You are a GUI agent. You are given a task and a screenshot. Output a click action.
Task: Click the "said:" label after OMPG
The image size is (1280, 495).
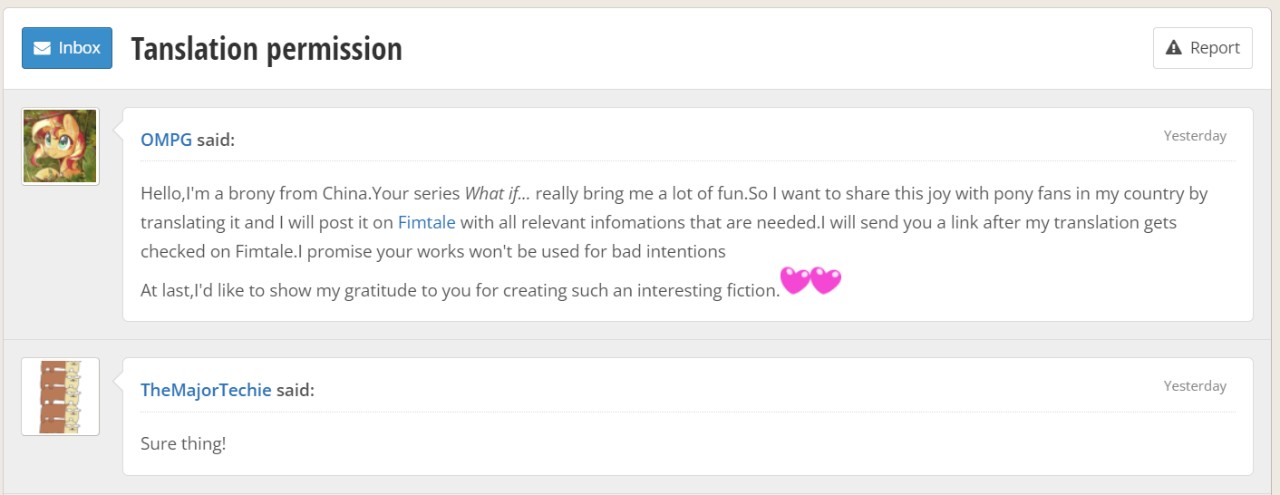point(215,139)
